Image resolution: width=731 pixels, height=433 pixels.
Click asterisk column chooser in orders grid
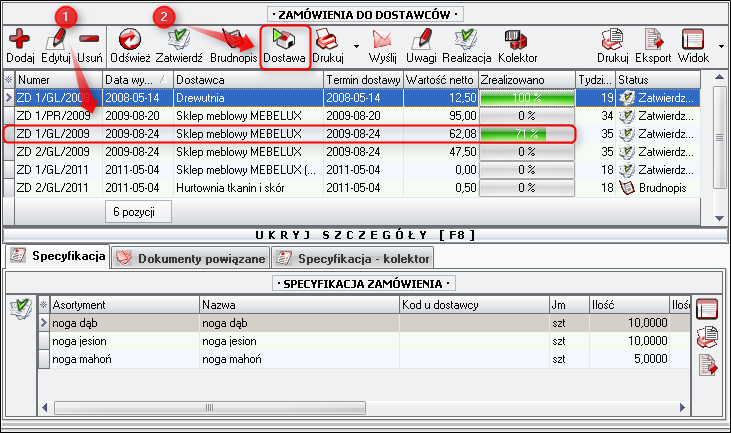coord(8,80)
